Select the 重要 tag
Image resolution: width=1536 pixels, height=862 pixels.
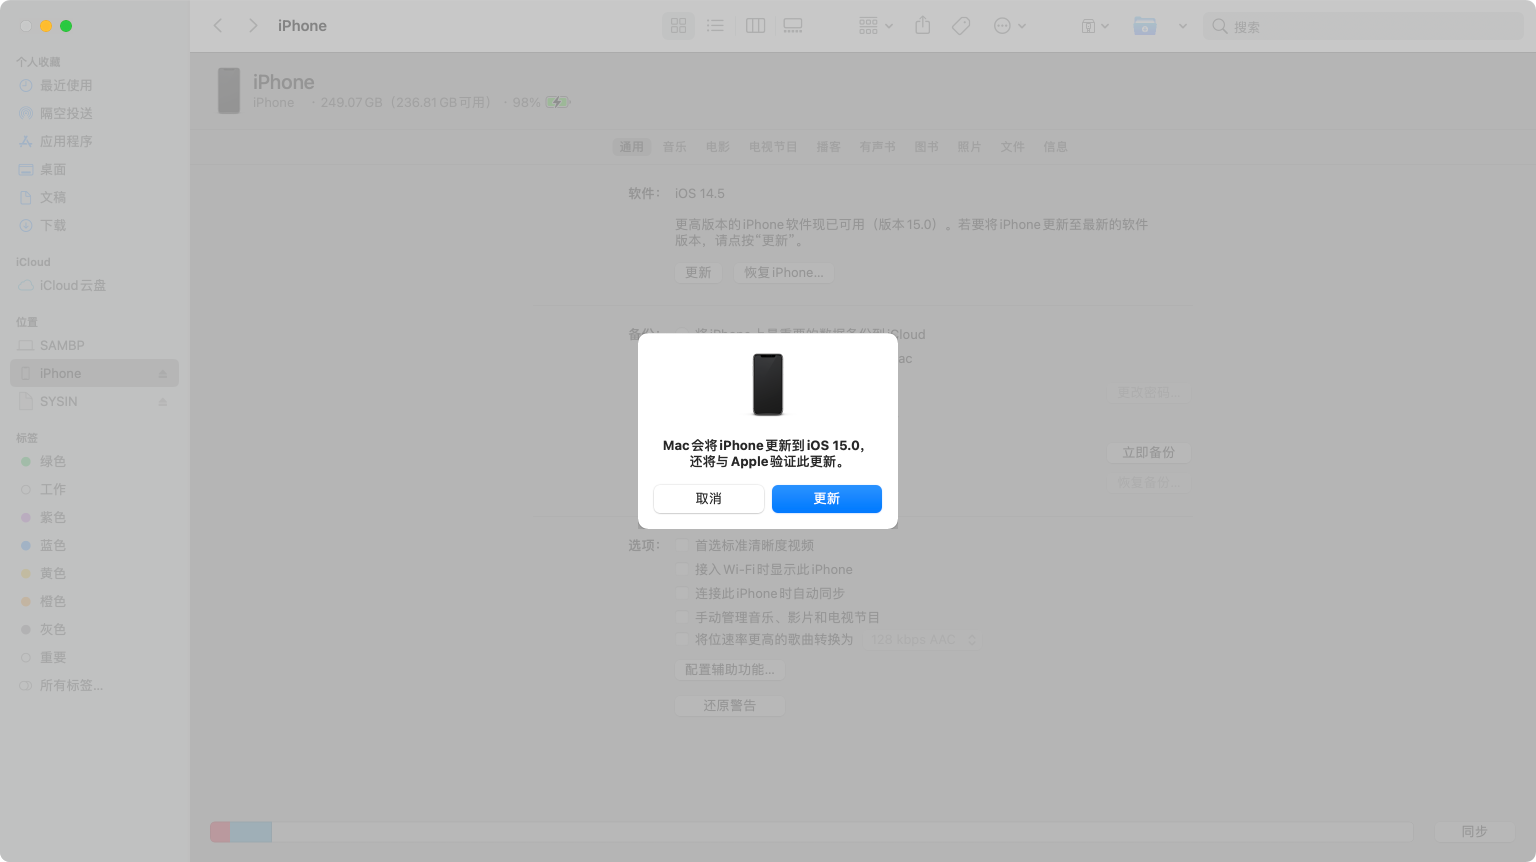coord(94,658)
